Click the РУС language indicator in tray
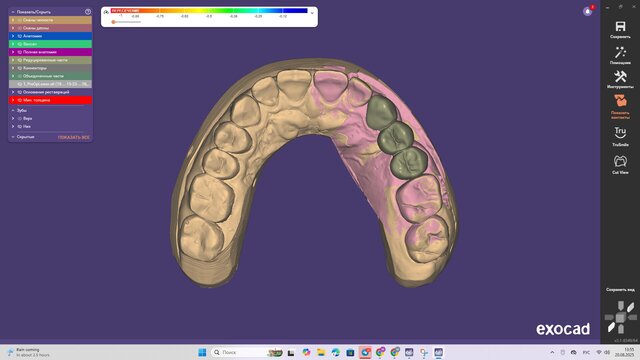The image size is (640, 360). [x=586, y=352]
